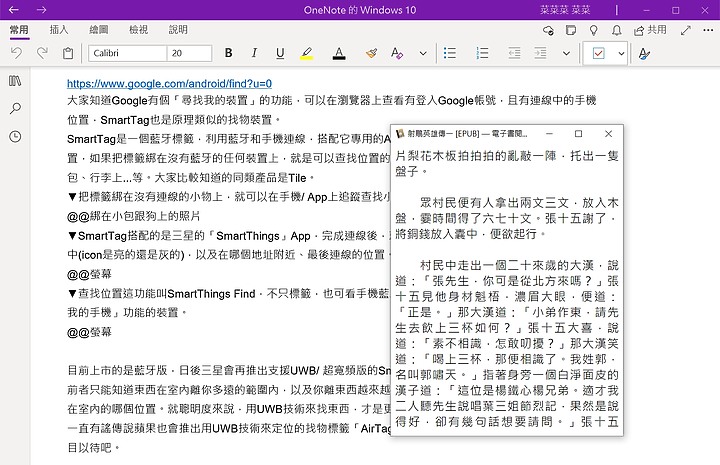This screenshot has width=720, height=465.
Task: Close the EPUB reader window
Action: point(608,134)
